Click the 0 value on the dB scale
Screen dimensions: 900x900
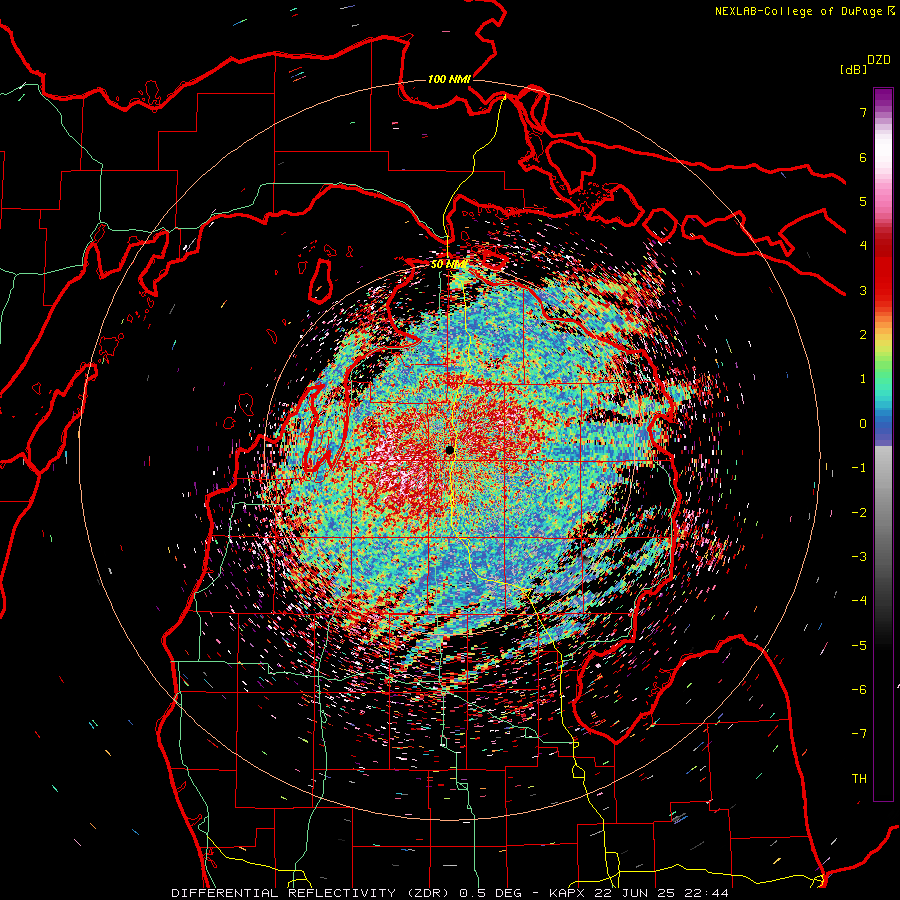tap(863, 424)
